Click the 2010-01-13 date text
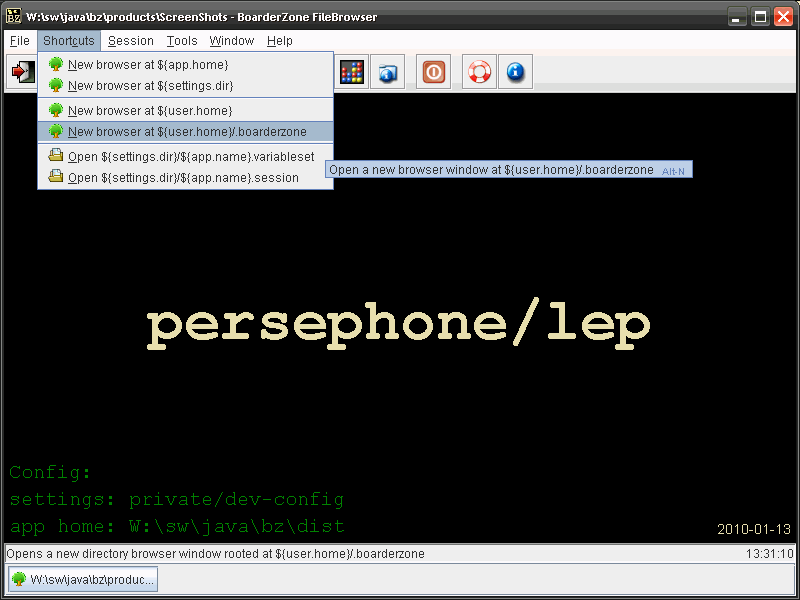Image resolution: width=800 pixels, height=600 pixels. click(x=754, y=529)
